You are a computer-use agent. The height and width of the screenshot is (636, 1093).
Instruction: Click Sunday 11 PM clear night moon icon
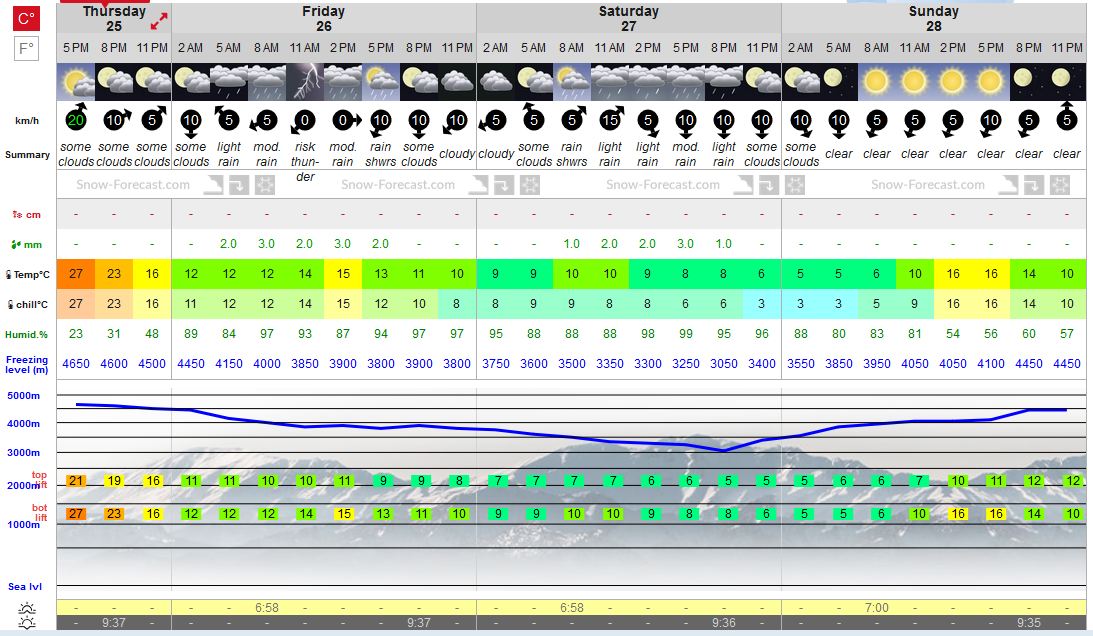(x=1067, y=82)
